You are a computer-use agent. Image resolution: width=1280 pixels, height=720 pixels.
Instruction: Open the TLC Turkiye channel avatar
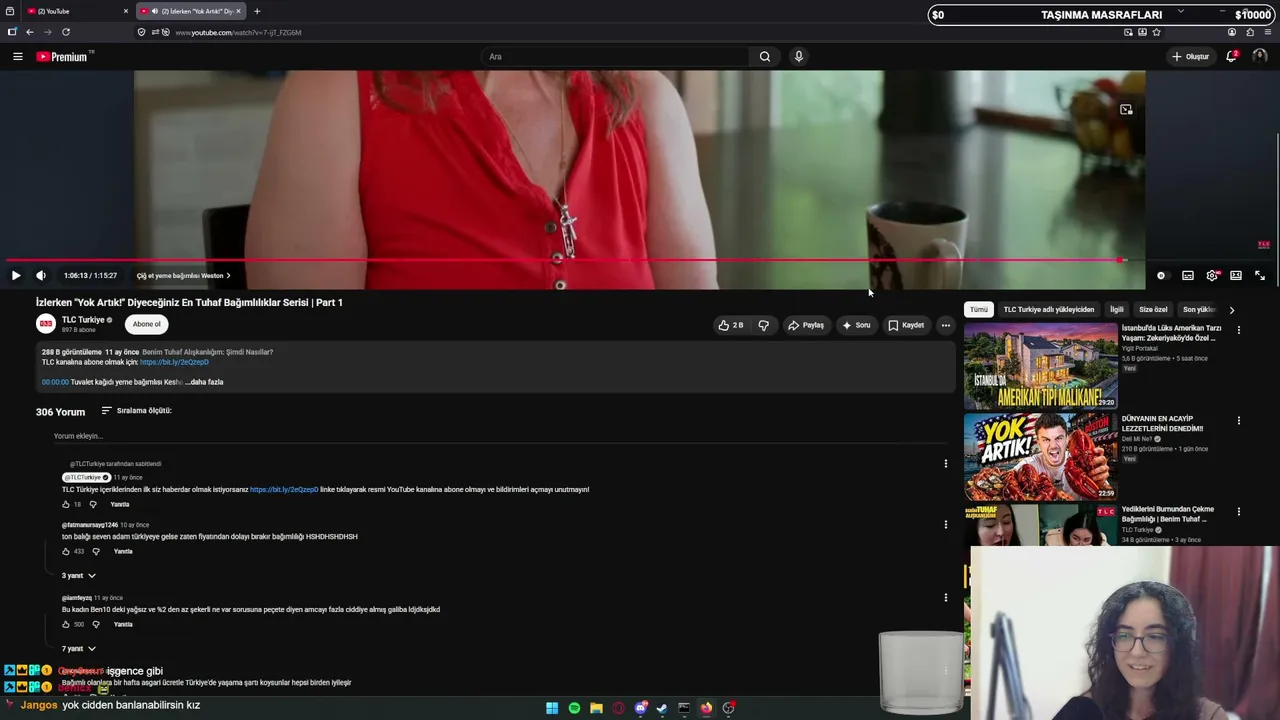pyautogui.click(x=46, y=324)
